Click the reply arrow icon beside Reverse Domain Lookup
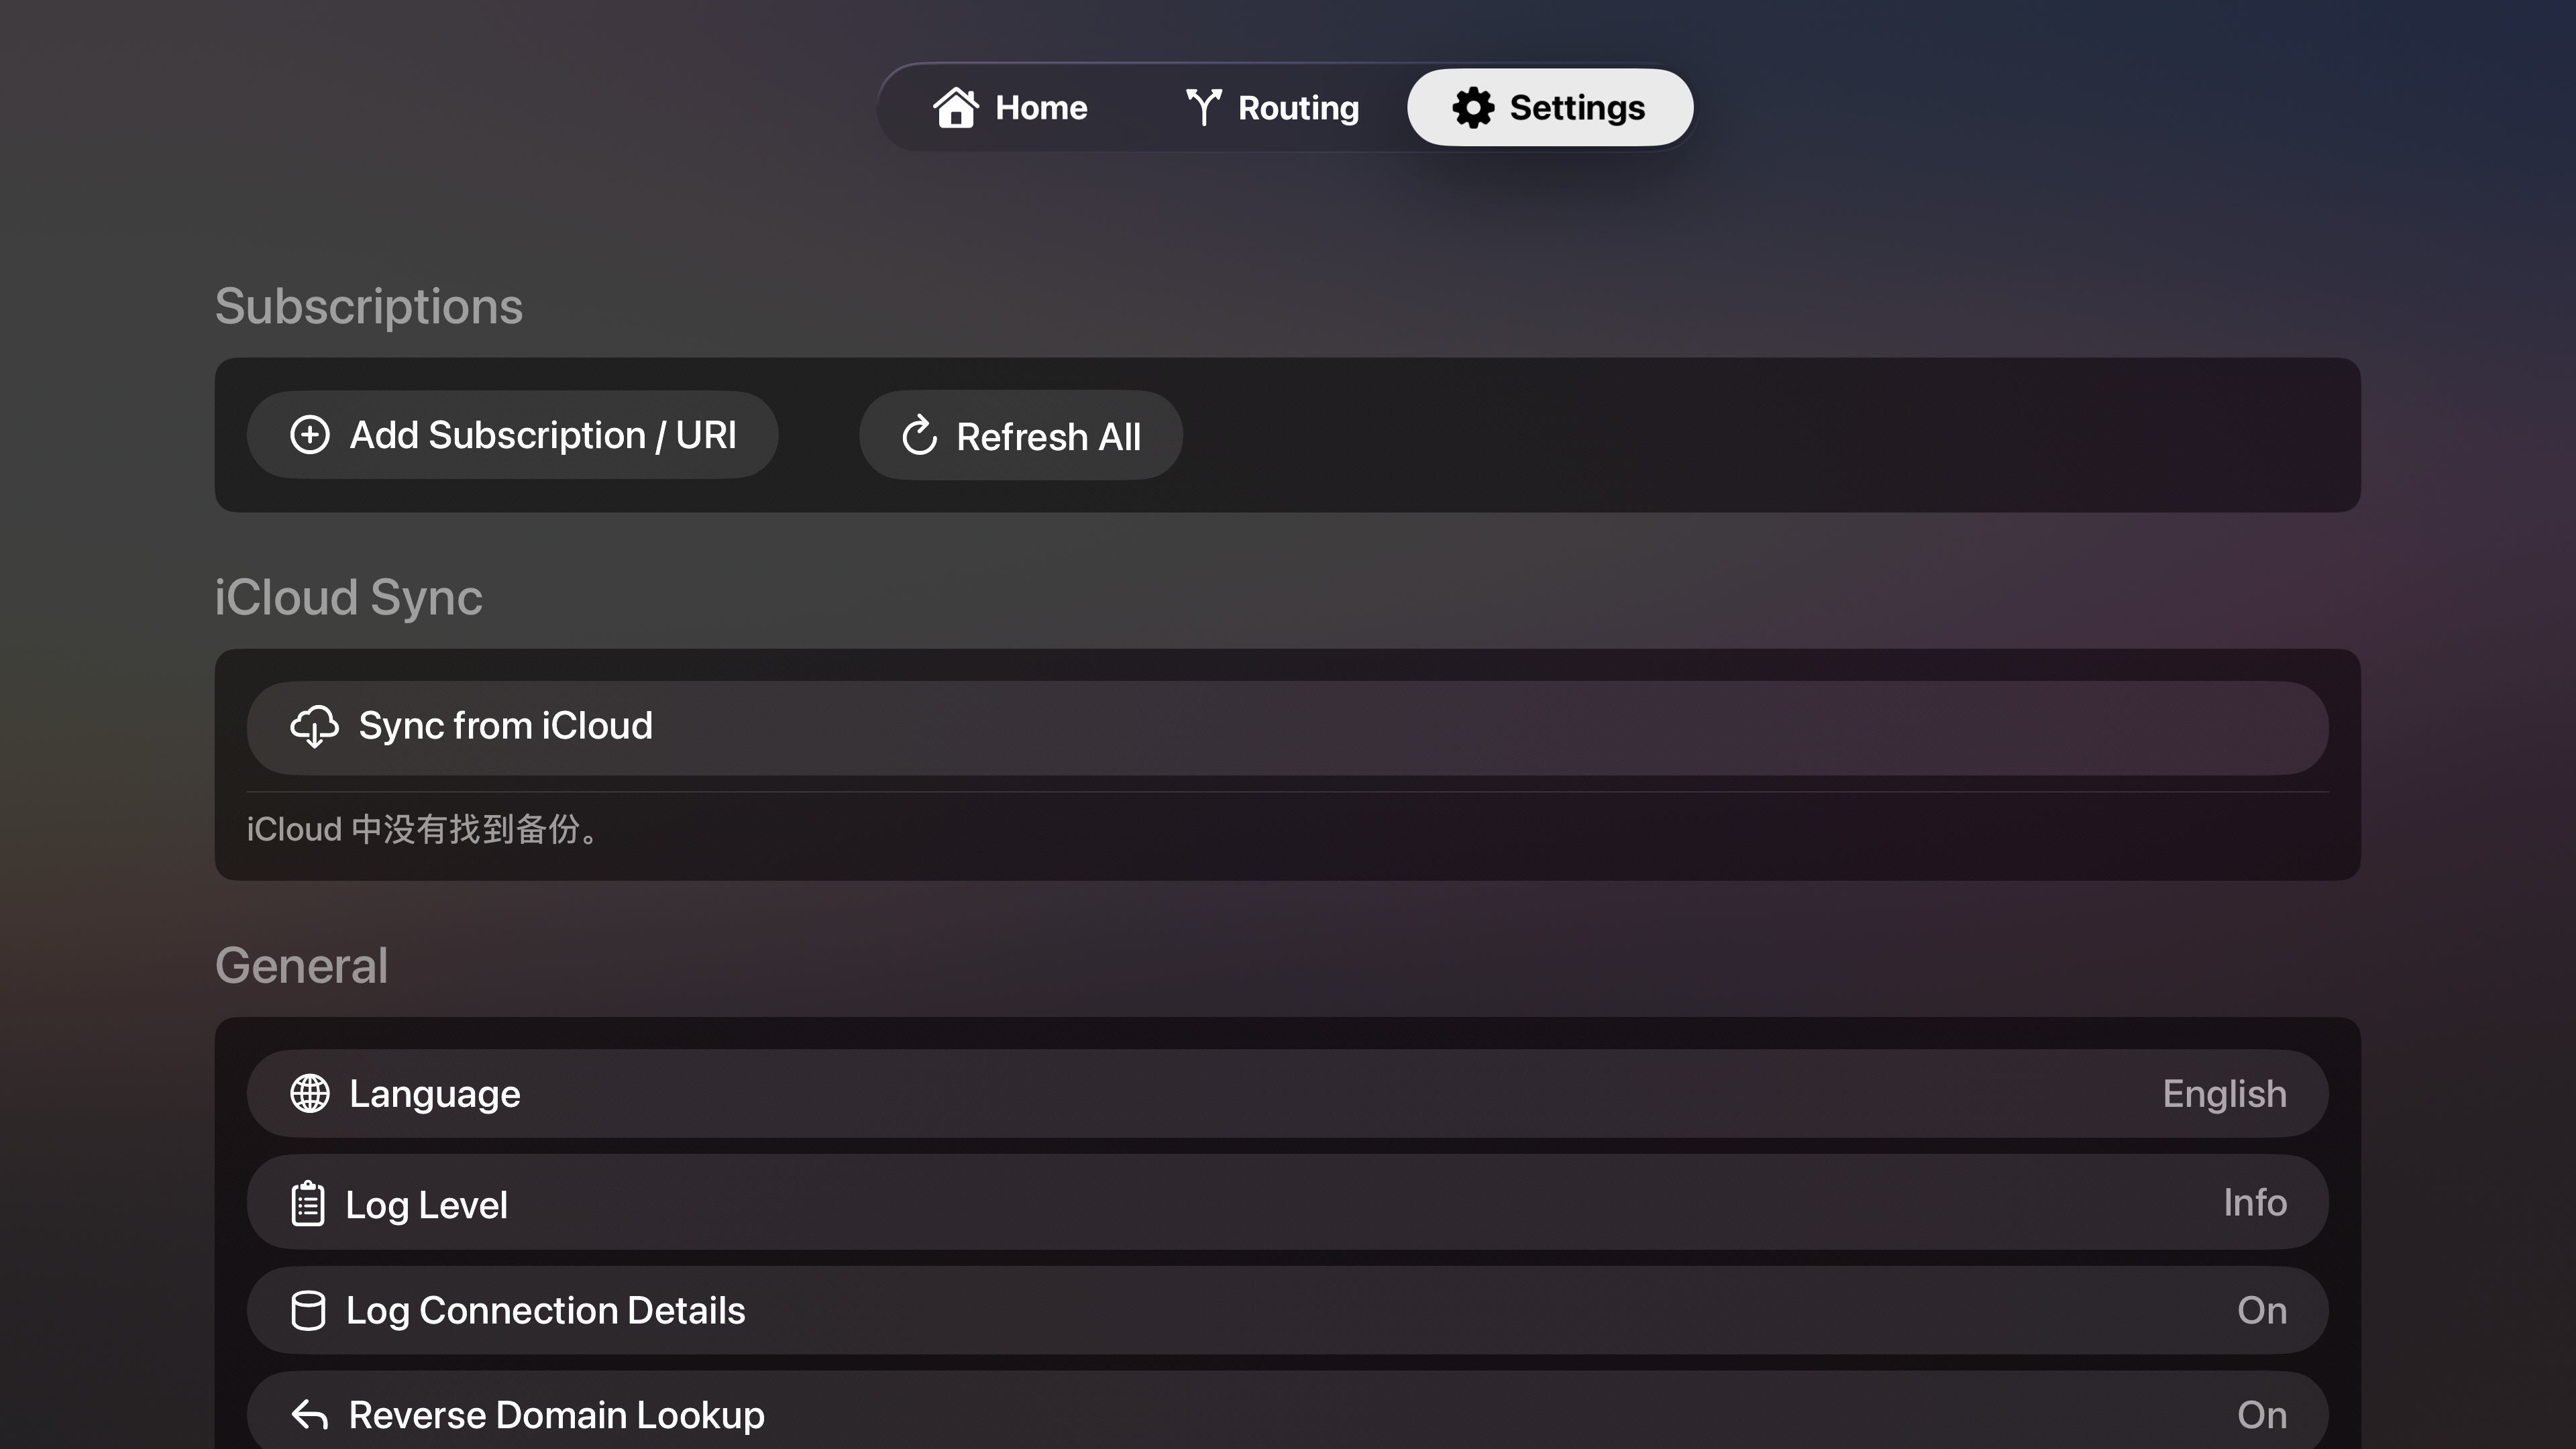The height and width of the screenshot is (1449, 2576). [x=310, y=1415]
